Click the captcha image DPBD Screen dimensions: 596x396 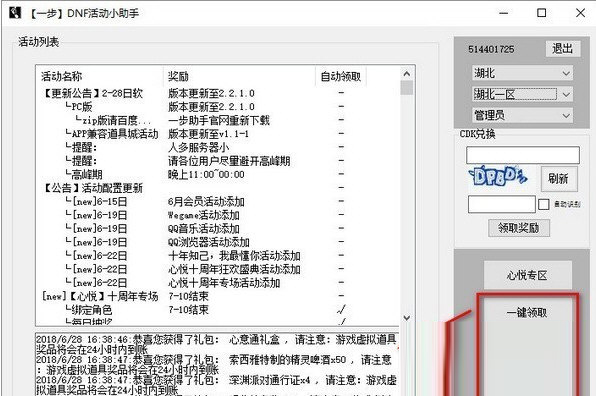click(x=498, y=177)
